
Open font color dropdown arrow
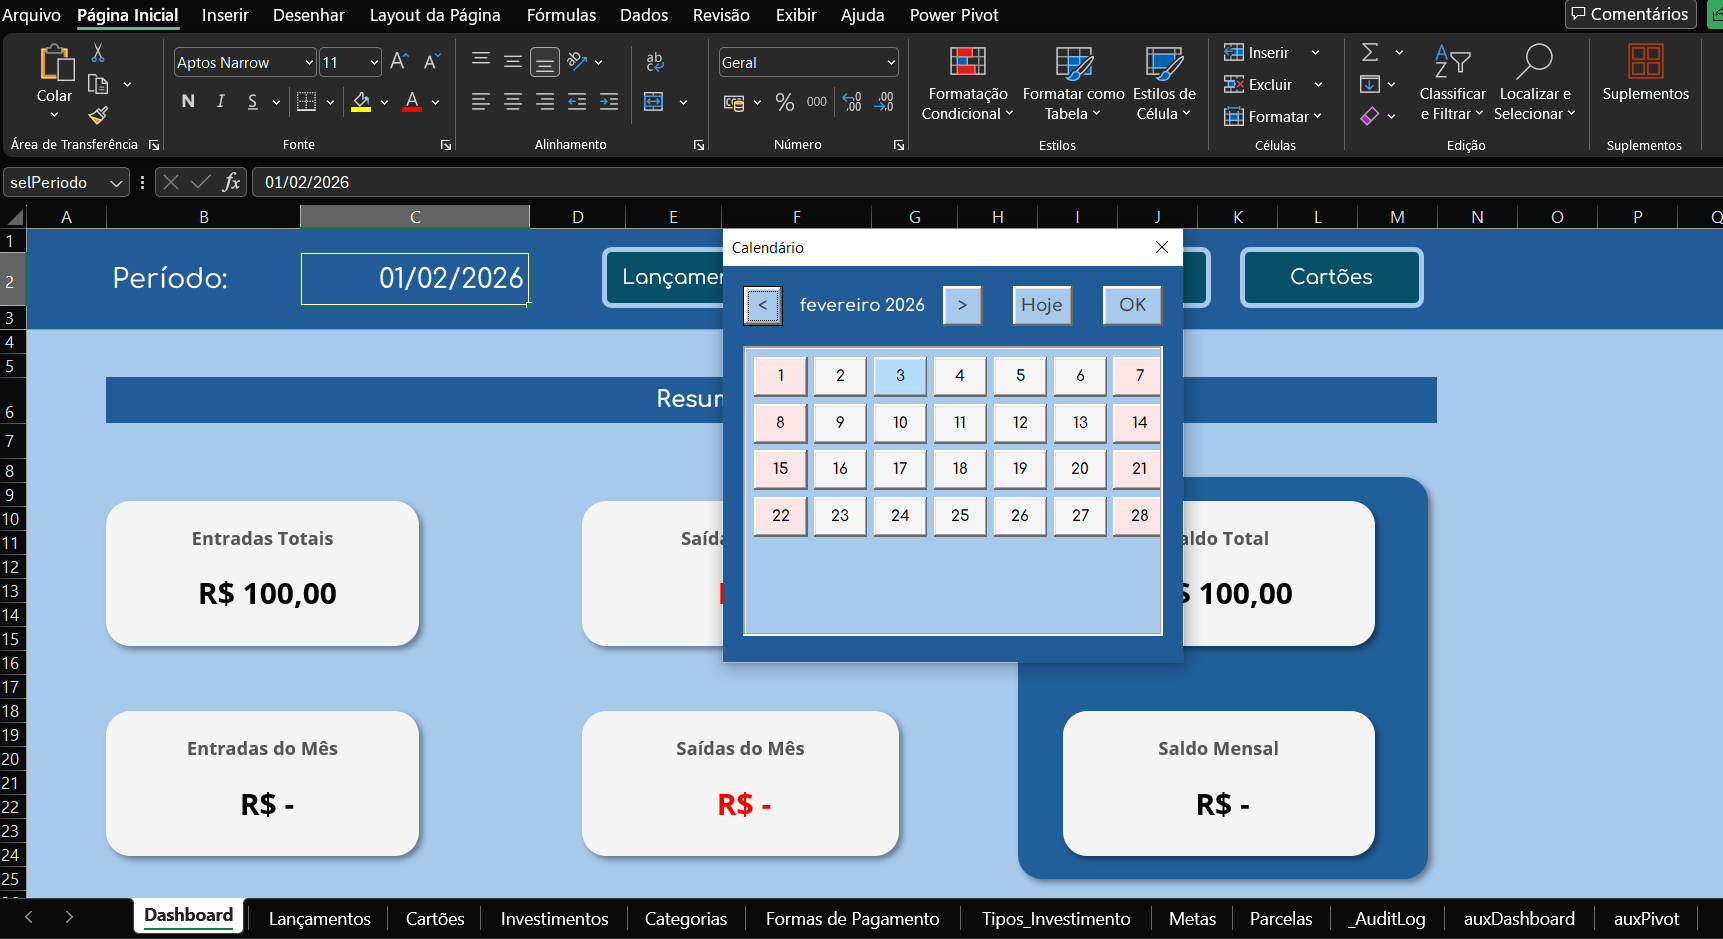(x=436, y=102)
